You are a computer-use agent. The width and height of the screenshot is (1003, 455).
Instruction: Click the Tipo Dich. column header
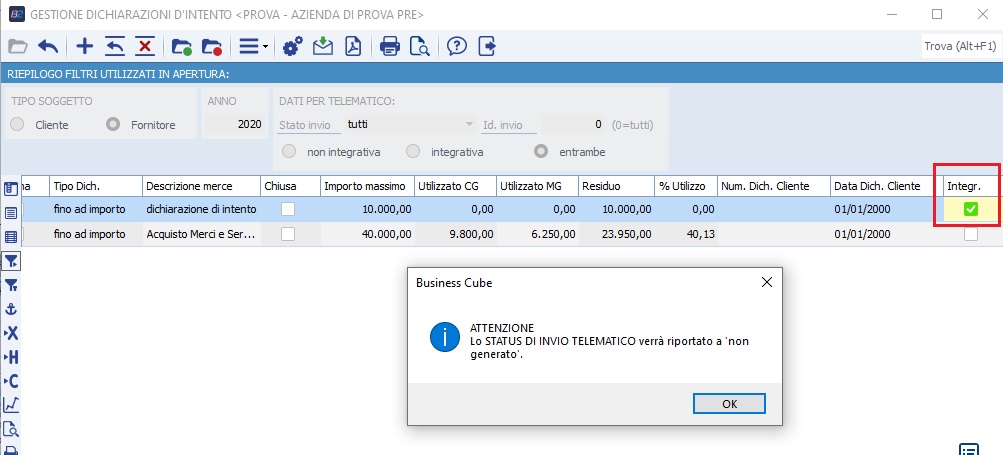95,186
